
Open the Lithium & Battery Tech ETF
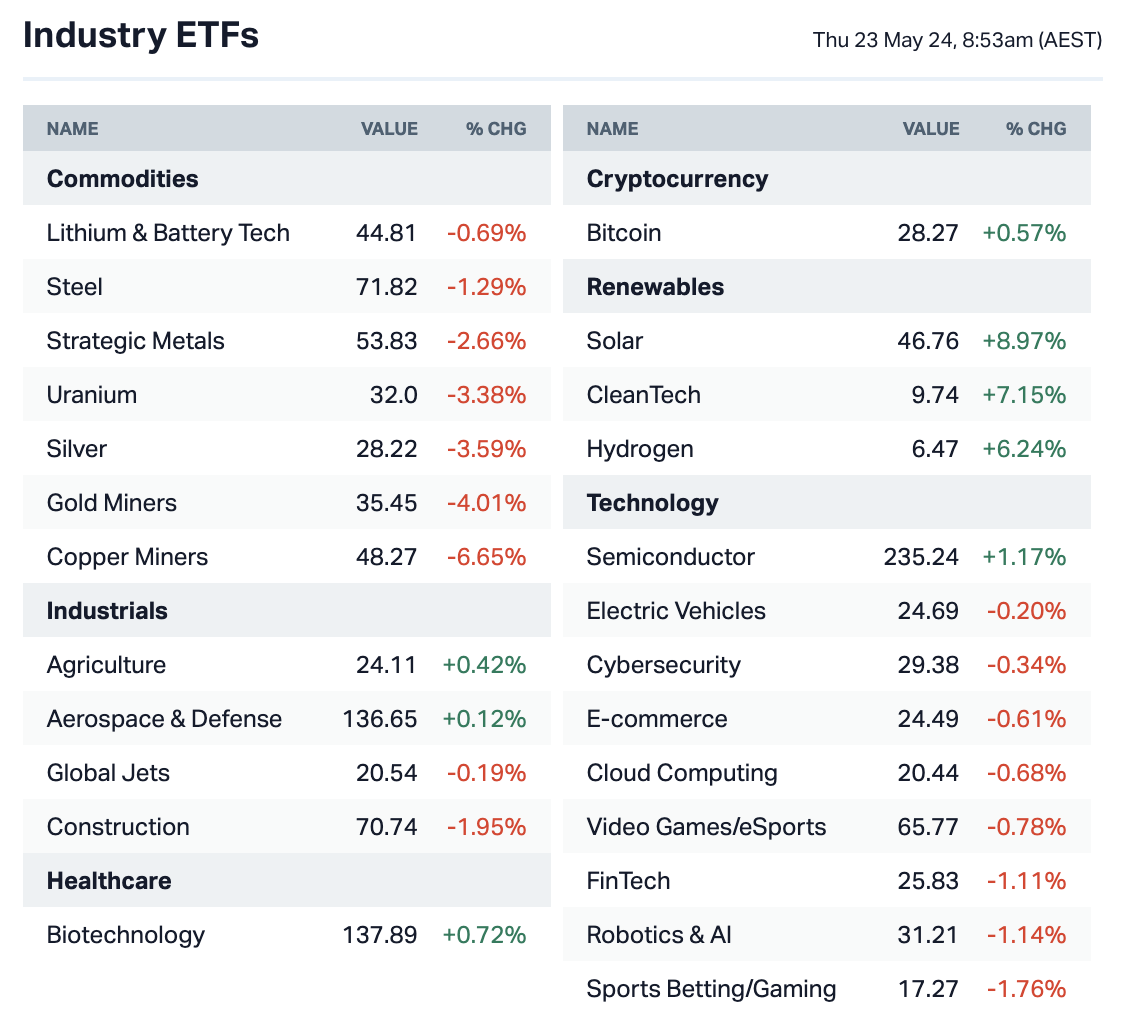(x=168, y=233)
